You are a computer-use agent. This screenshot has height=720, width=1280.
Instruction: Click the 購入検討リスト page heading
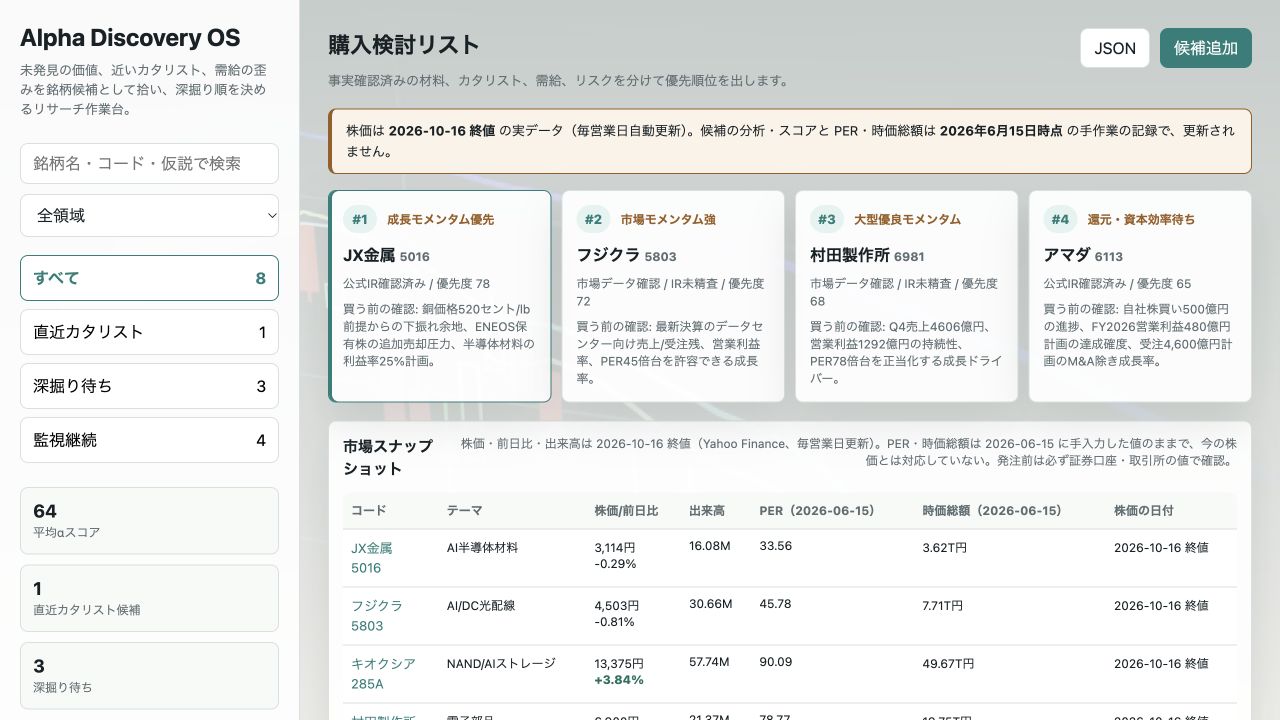pyautogui.click(x=404, y=45)
